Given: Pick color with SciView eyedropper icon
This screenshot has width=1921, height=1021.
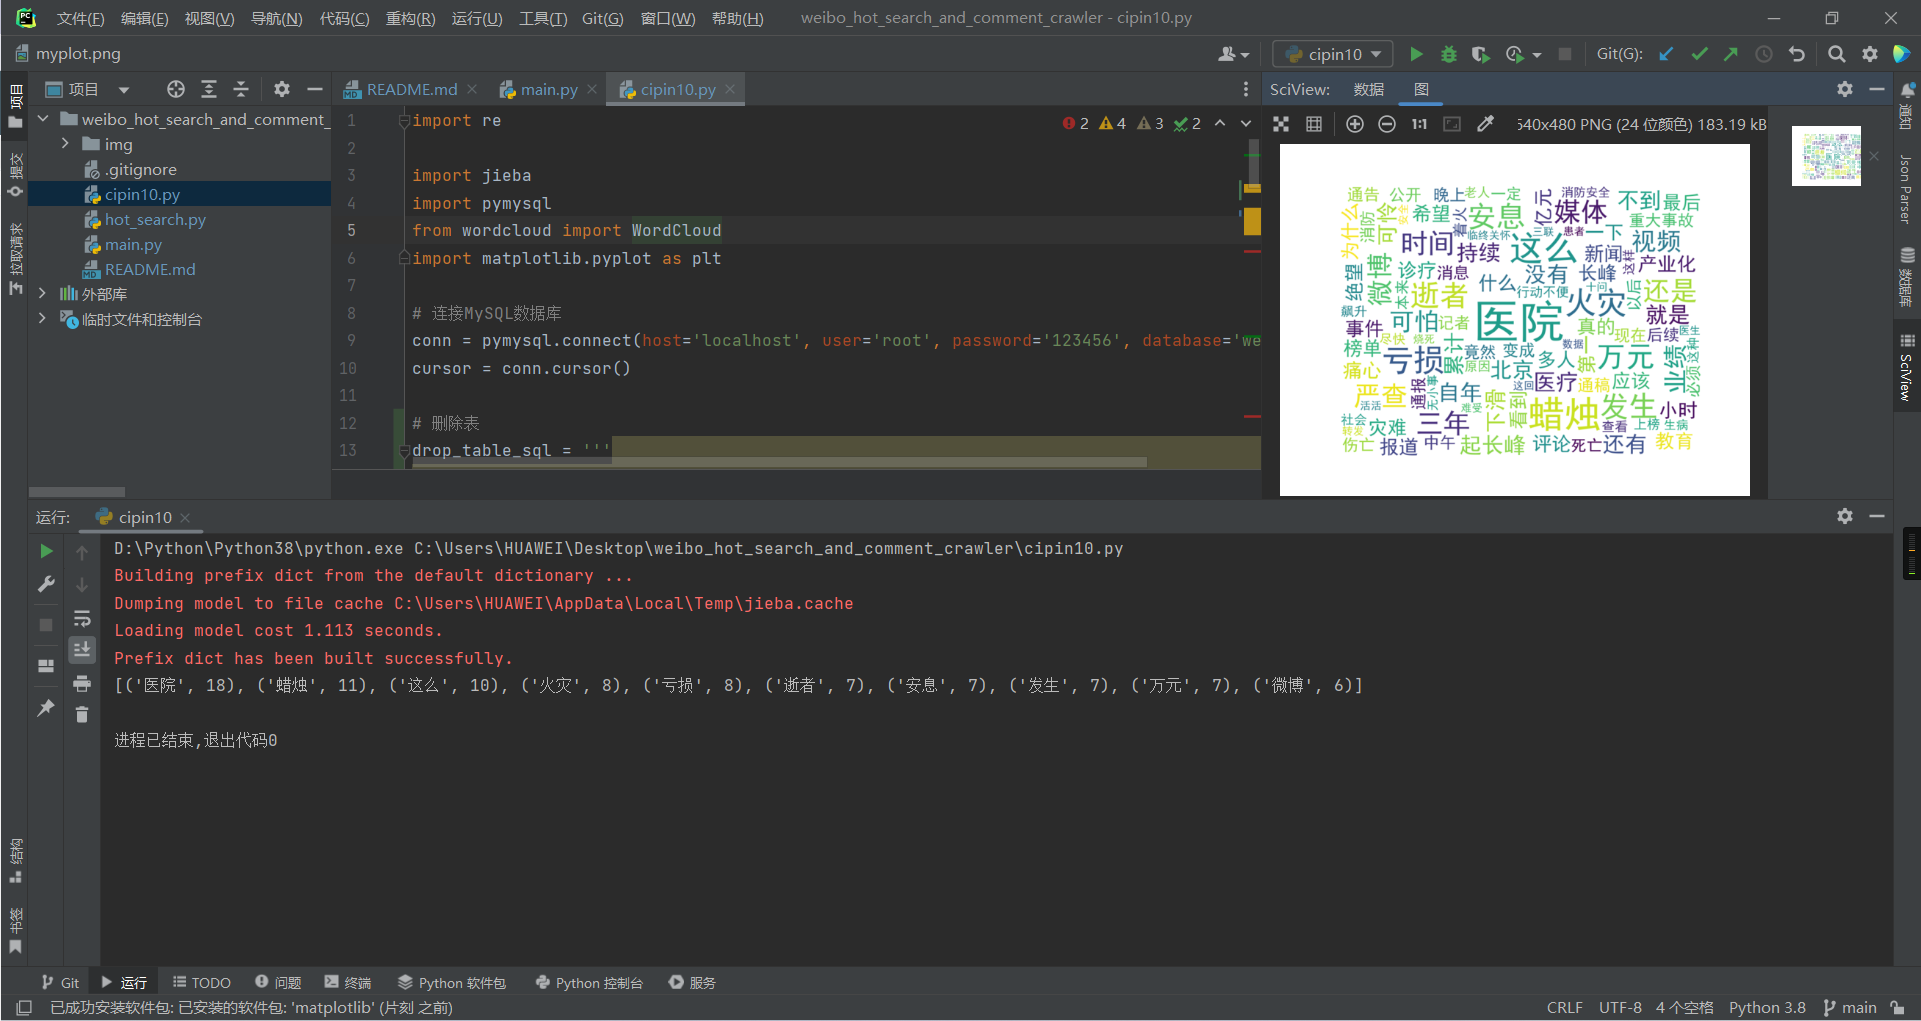Looking at the screenshot, I should 1485,124.
